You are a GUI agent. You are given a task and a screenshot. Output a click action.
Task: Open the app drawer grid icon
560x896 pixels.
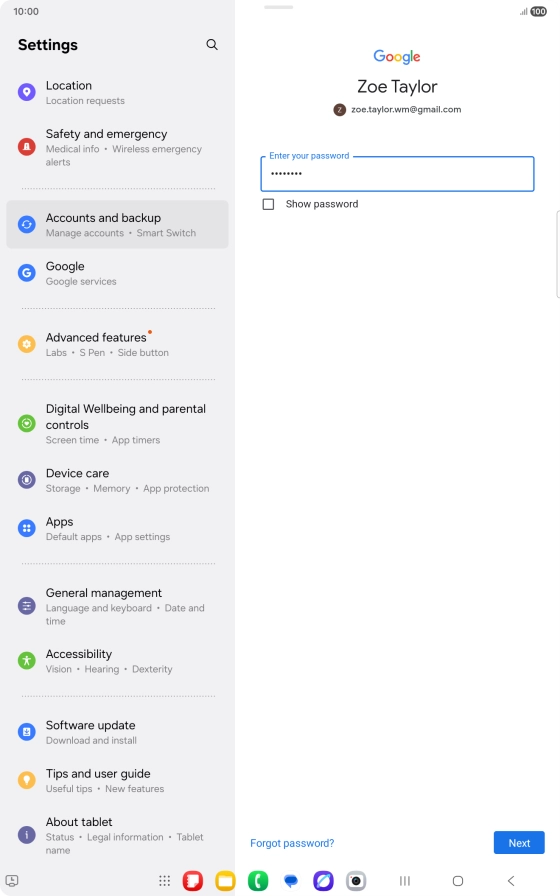165,881
